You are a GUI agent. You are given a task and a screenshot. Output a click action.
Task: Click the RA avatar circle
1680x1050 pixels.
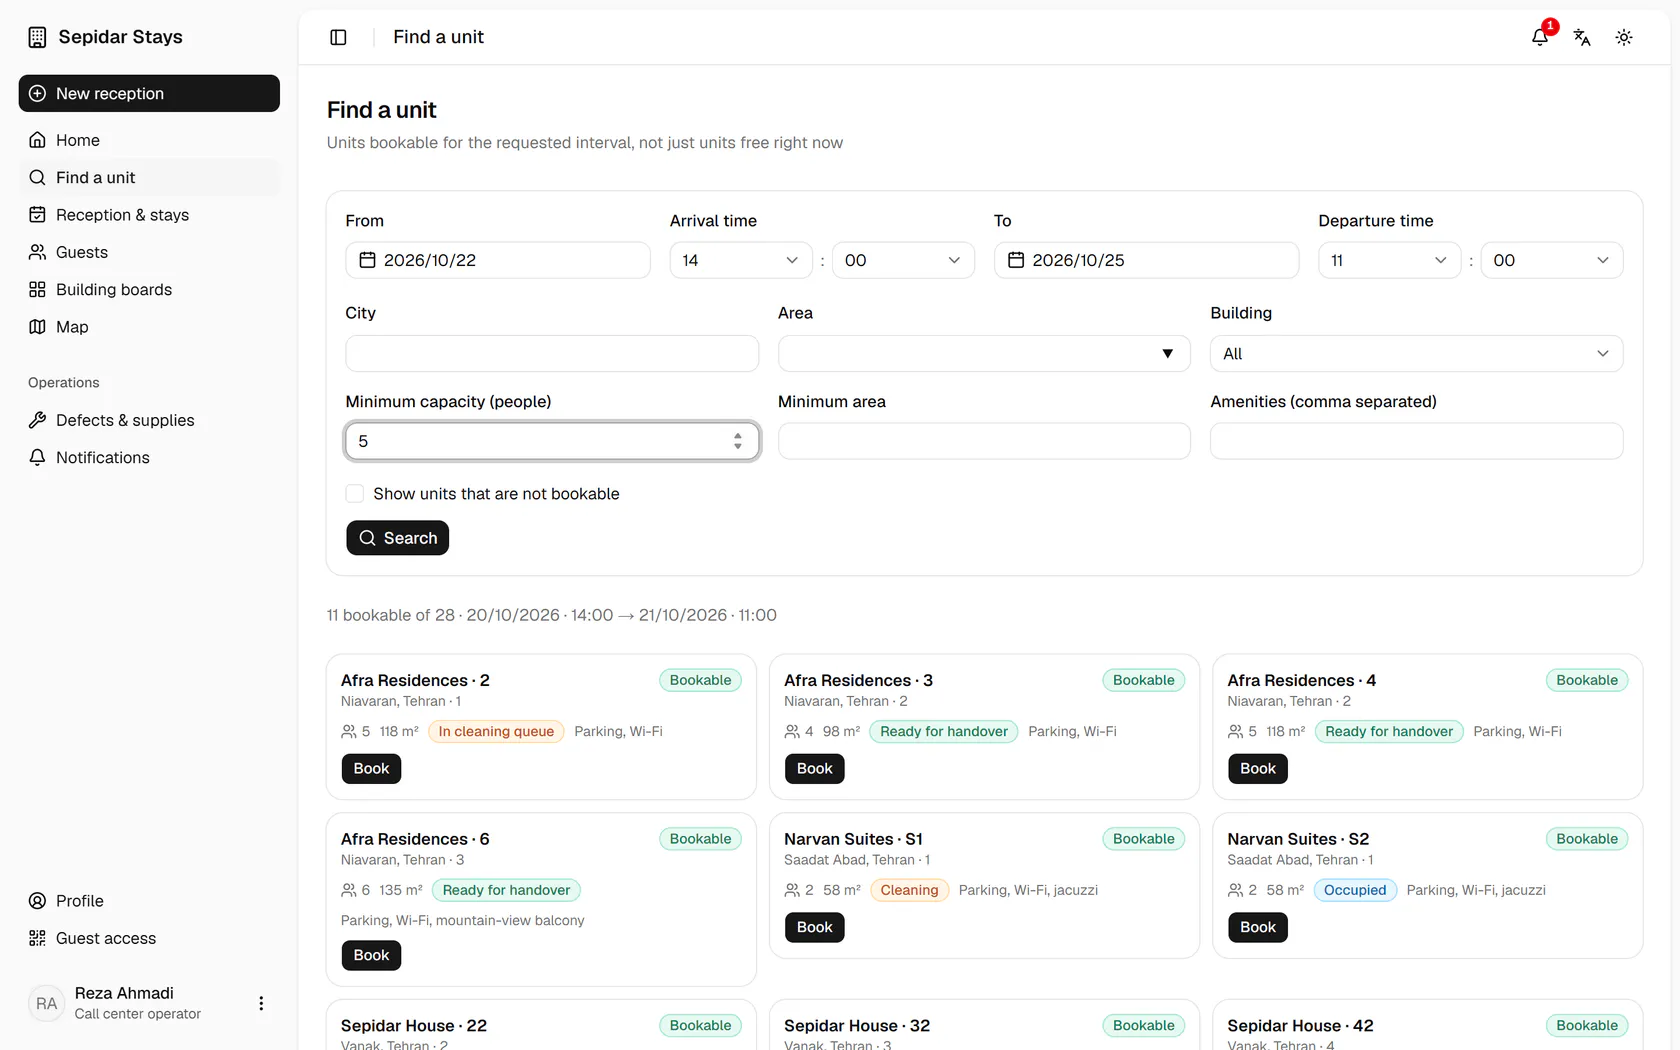tap(47, 1003)
